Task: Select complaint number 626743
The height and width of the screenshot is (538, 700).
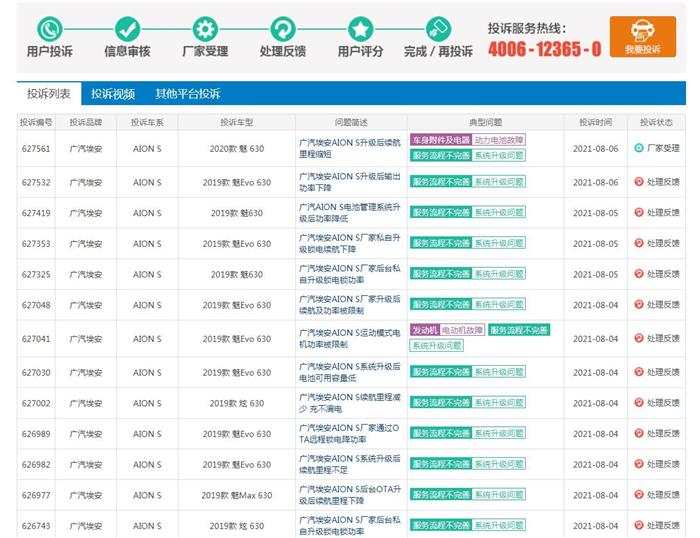Action: [x=36, y=526]
